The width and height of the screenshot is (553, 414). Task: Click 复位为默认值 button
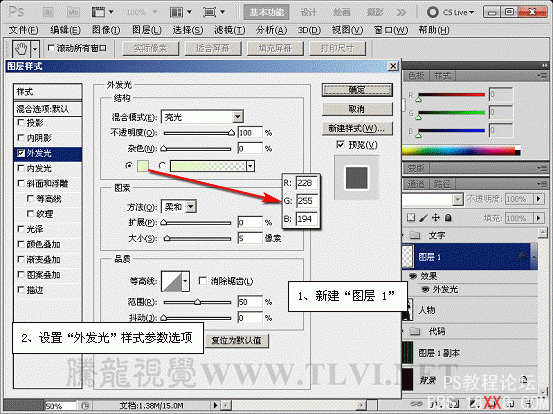pos(236,340)
